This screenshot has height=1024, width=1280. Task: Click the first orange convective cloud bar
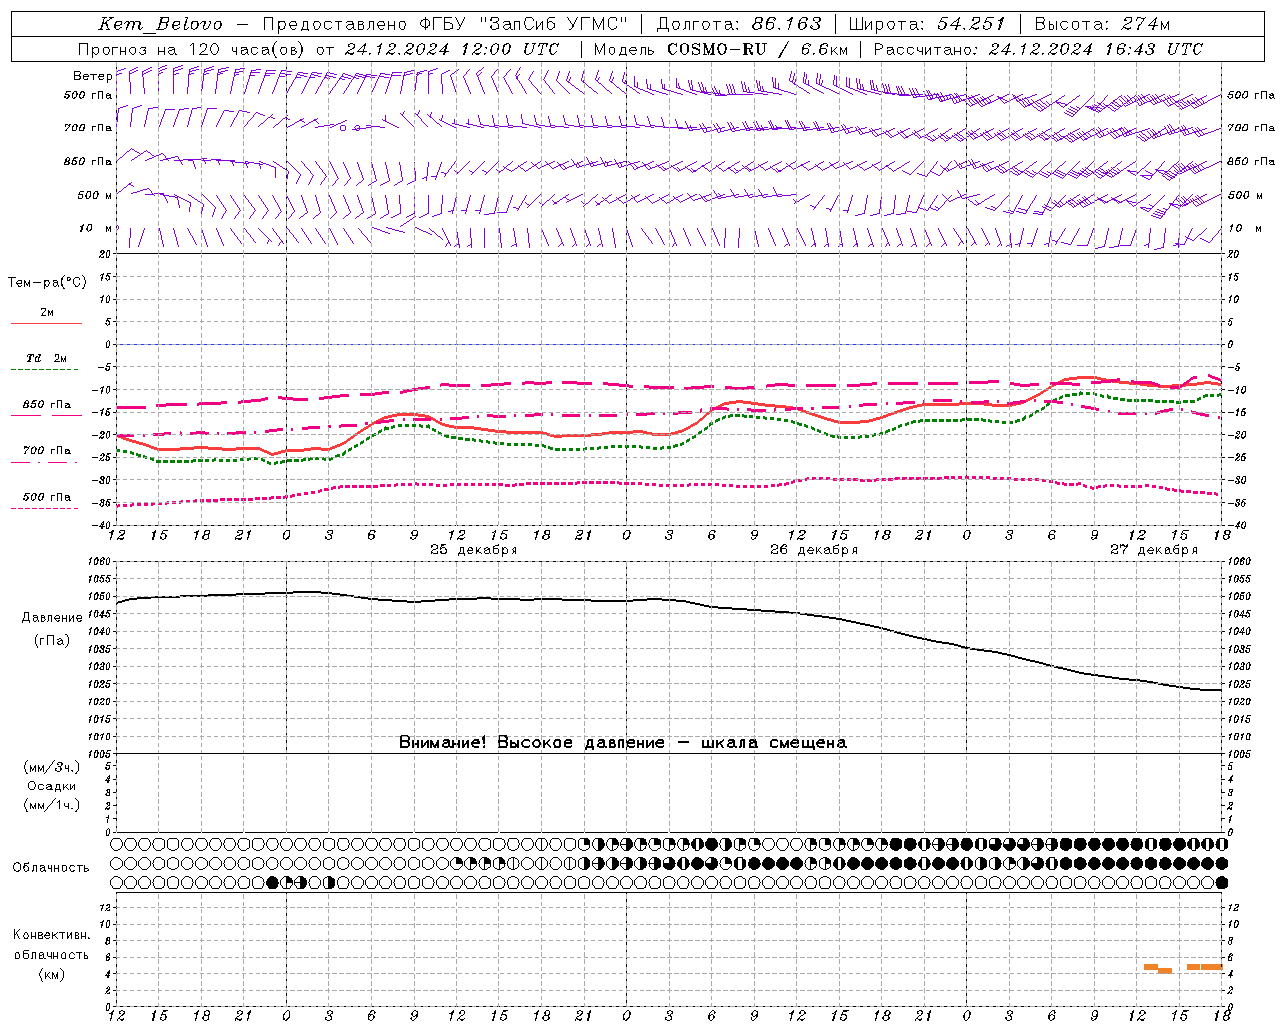tap(1151, 967)
